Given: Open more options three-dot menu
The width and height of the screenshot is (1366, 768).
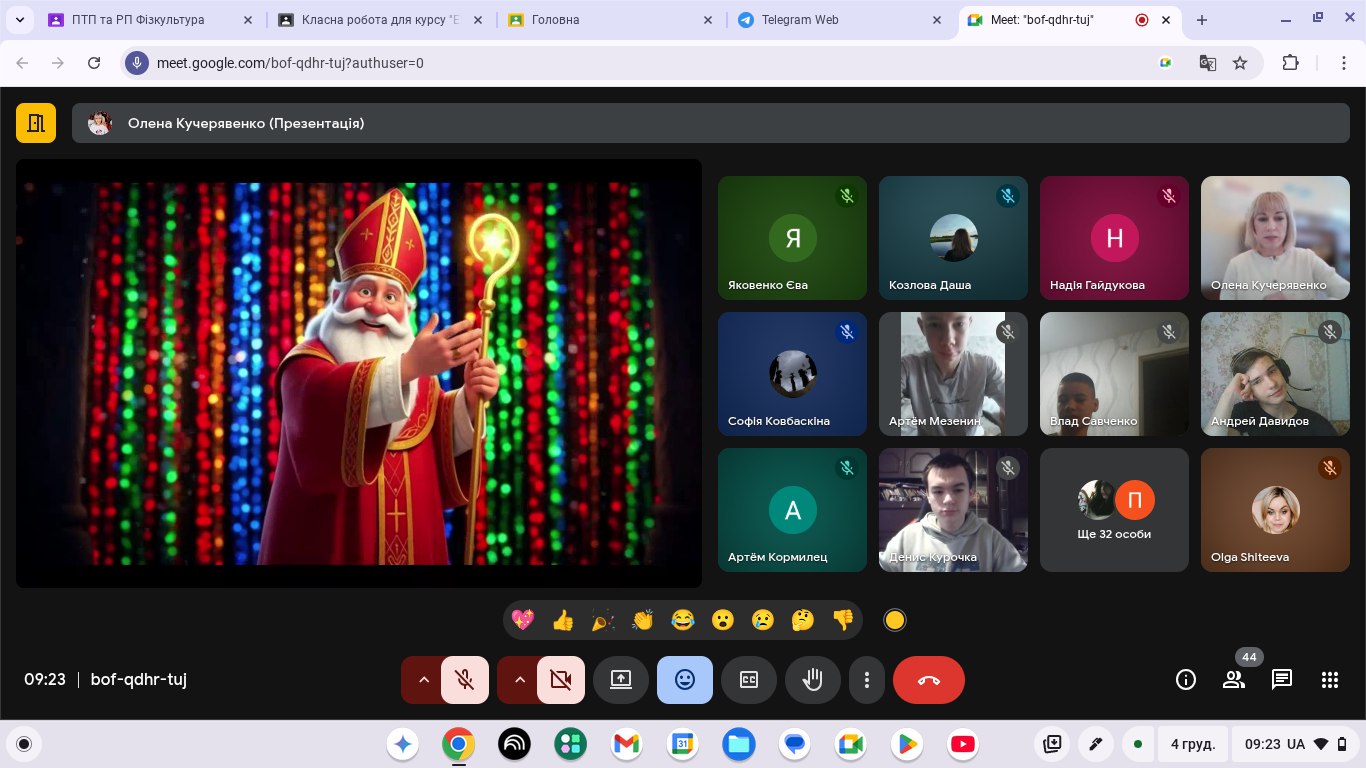Looking at the screenshot, I should [866, 680].
